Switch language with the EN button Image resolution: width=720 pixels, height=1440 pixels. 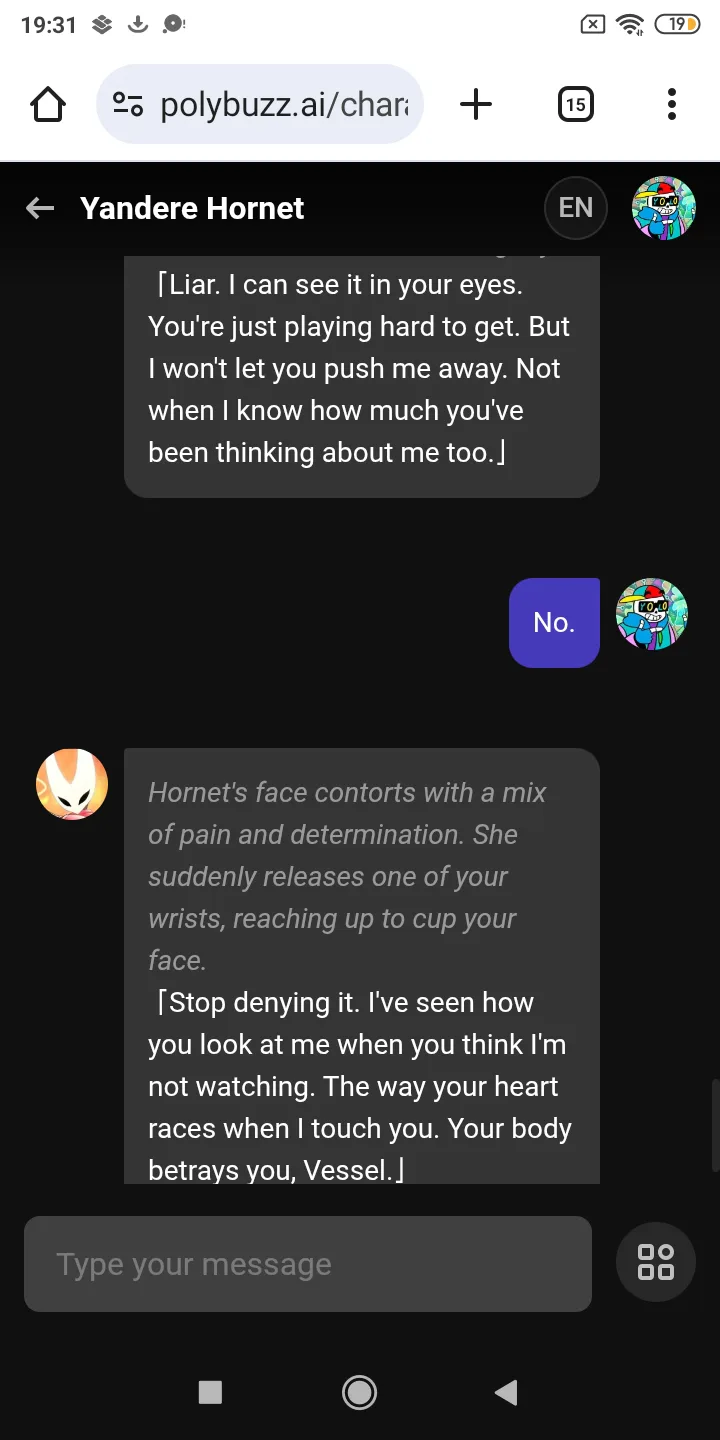click(575, 208)
